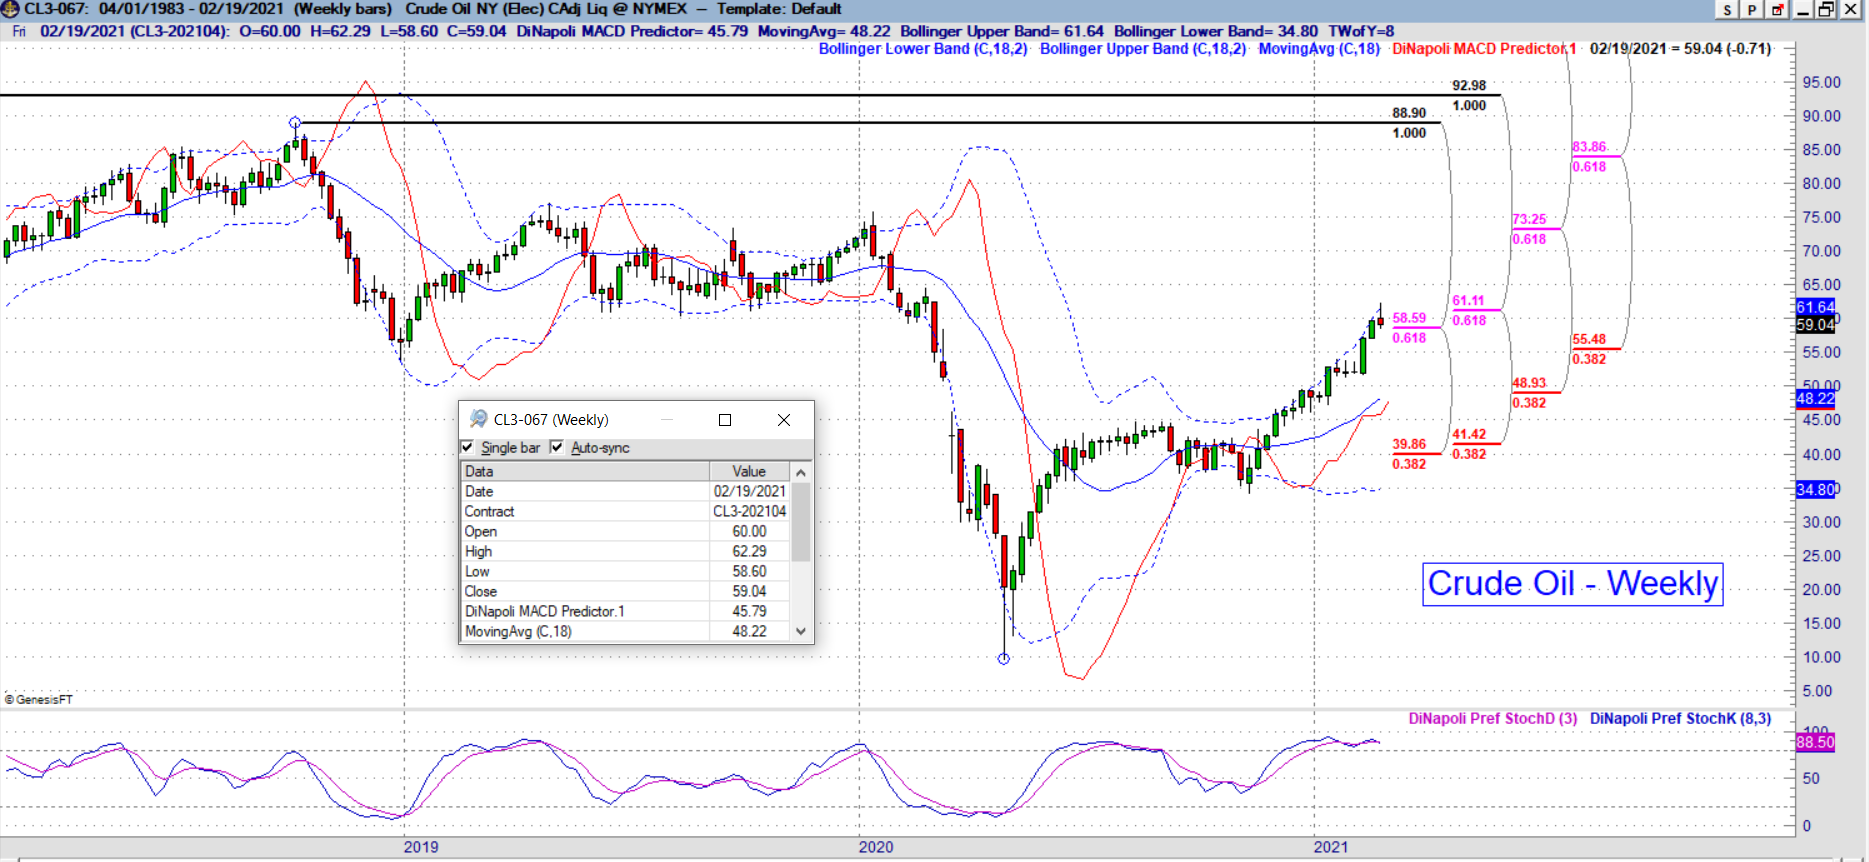
Task: Open the chart icon menu beside CL3-067 title
Action: tap(10, 9)
